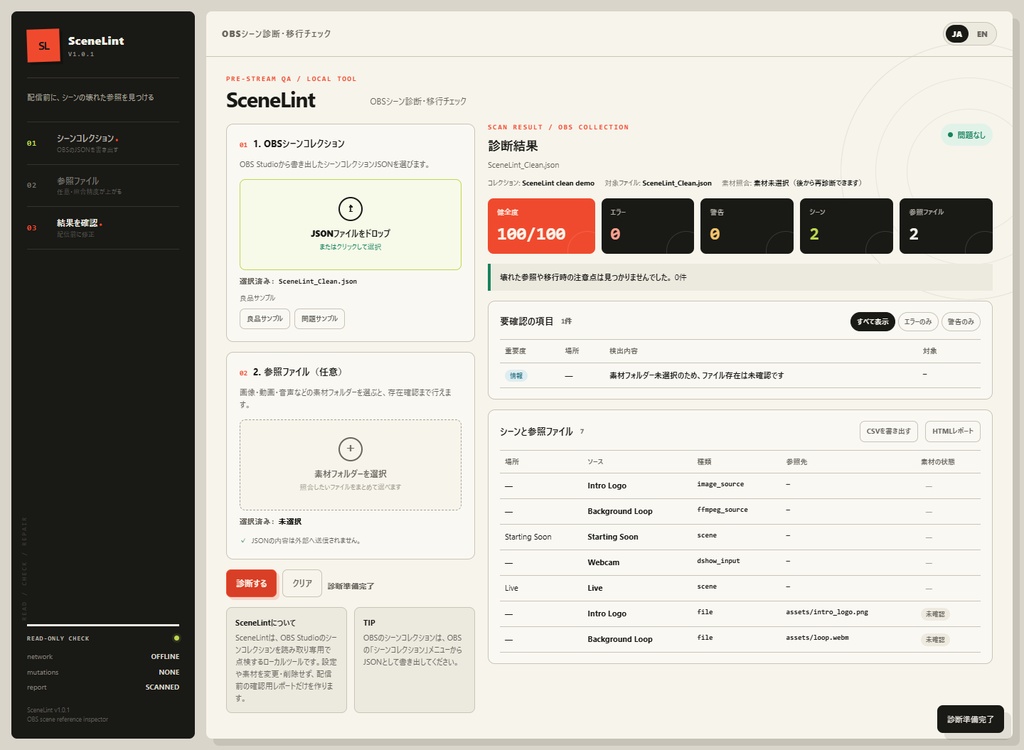Viewport: 1024px width, 750px height.
Task: Click the 診断準備完了 toast at bottom right
Action: [x=970, y=719]
